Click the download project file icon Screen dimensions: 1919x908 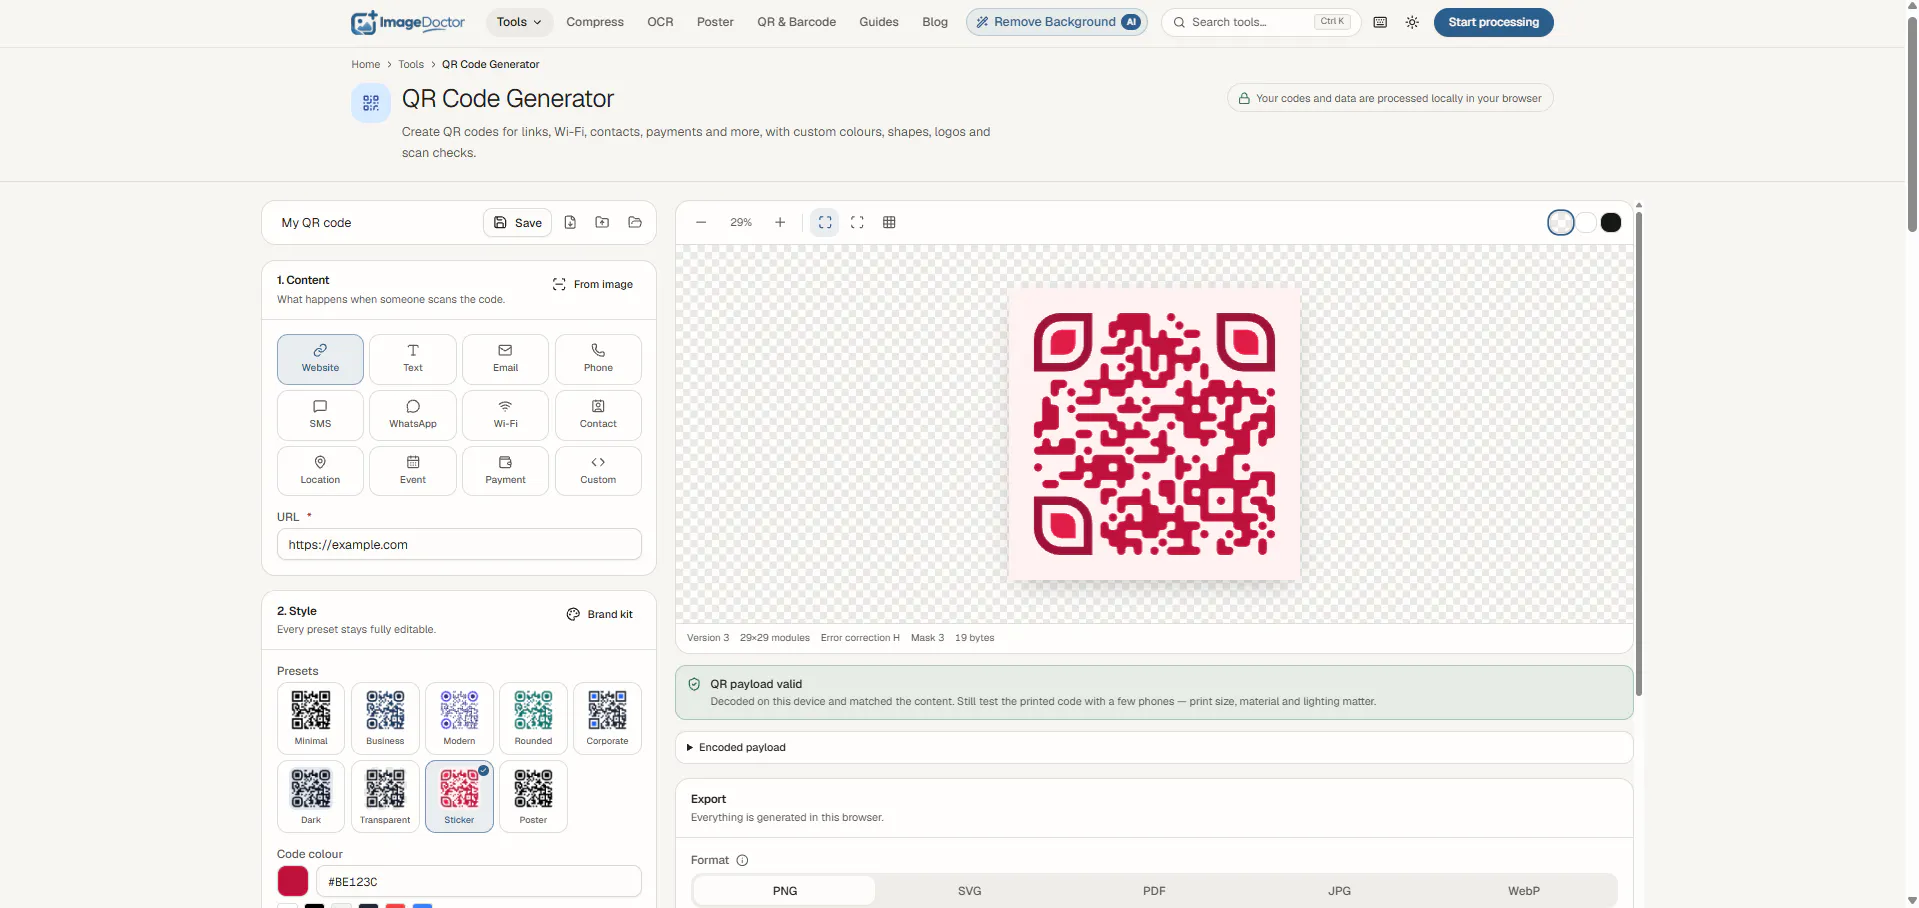tap(570, 222)
